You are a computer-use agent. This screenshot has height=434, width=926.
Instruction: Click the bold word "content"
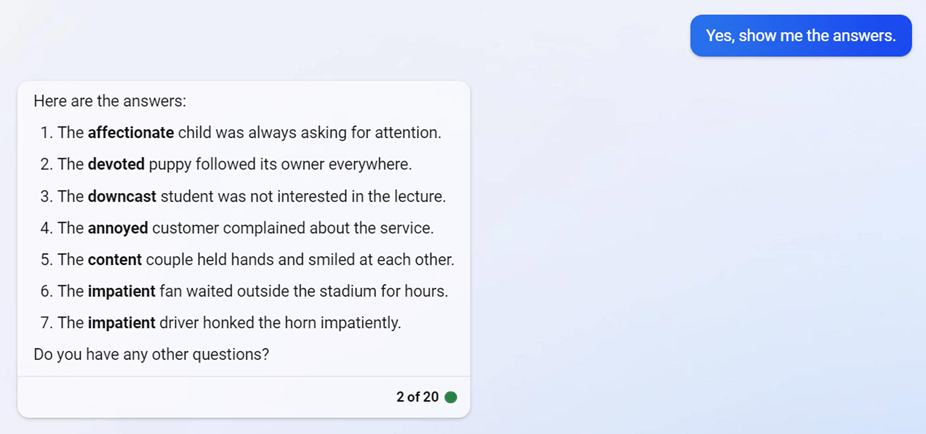(115, 260)
